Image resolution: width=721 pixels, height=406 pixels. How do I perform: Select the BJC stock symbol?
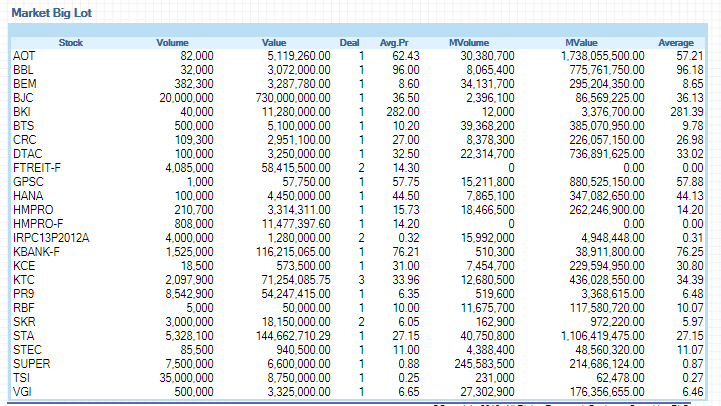[23, 98]
